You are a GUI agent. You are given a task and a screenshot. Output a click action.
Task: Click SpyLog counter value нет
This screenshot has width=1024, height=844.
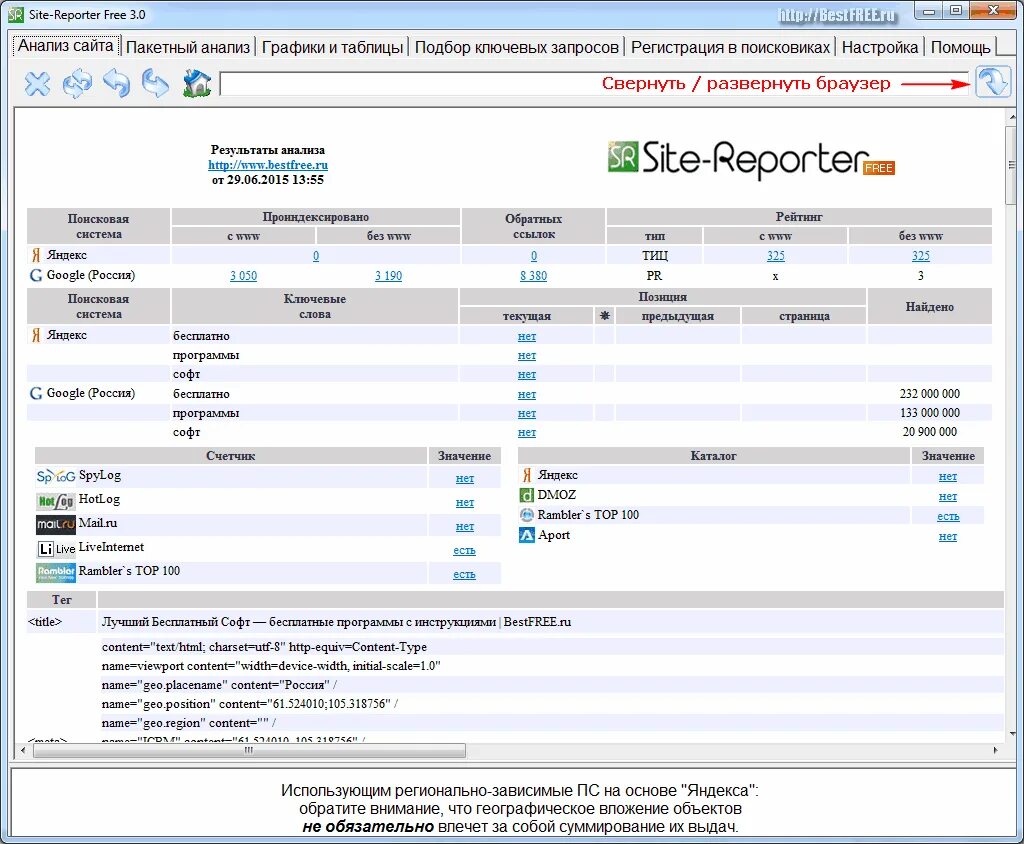tap(465, 478)
